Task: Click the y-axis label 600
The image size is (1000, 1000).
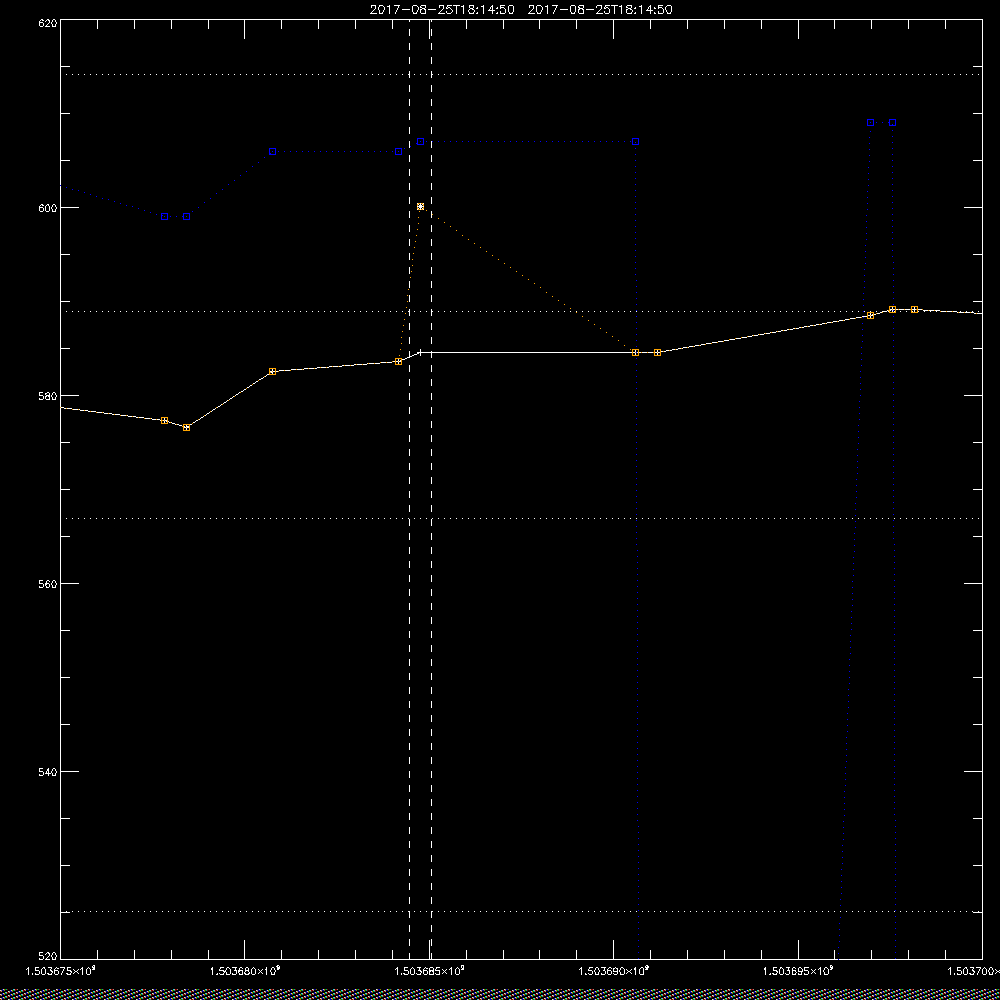Action: (49, 208)
